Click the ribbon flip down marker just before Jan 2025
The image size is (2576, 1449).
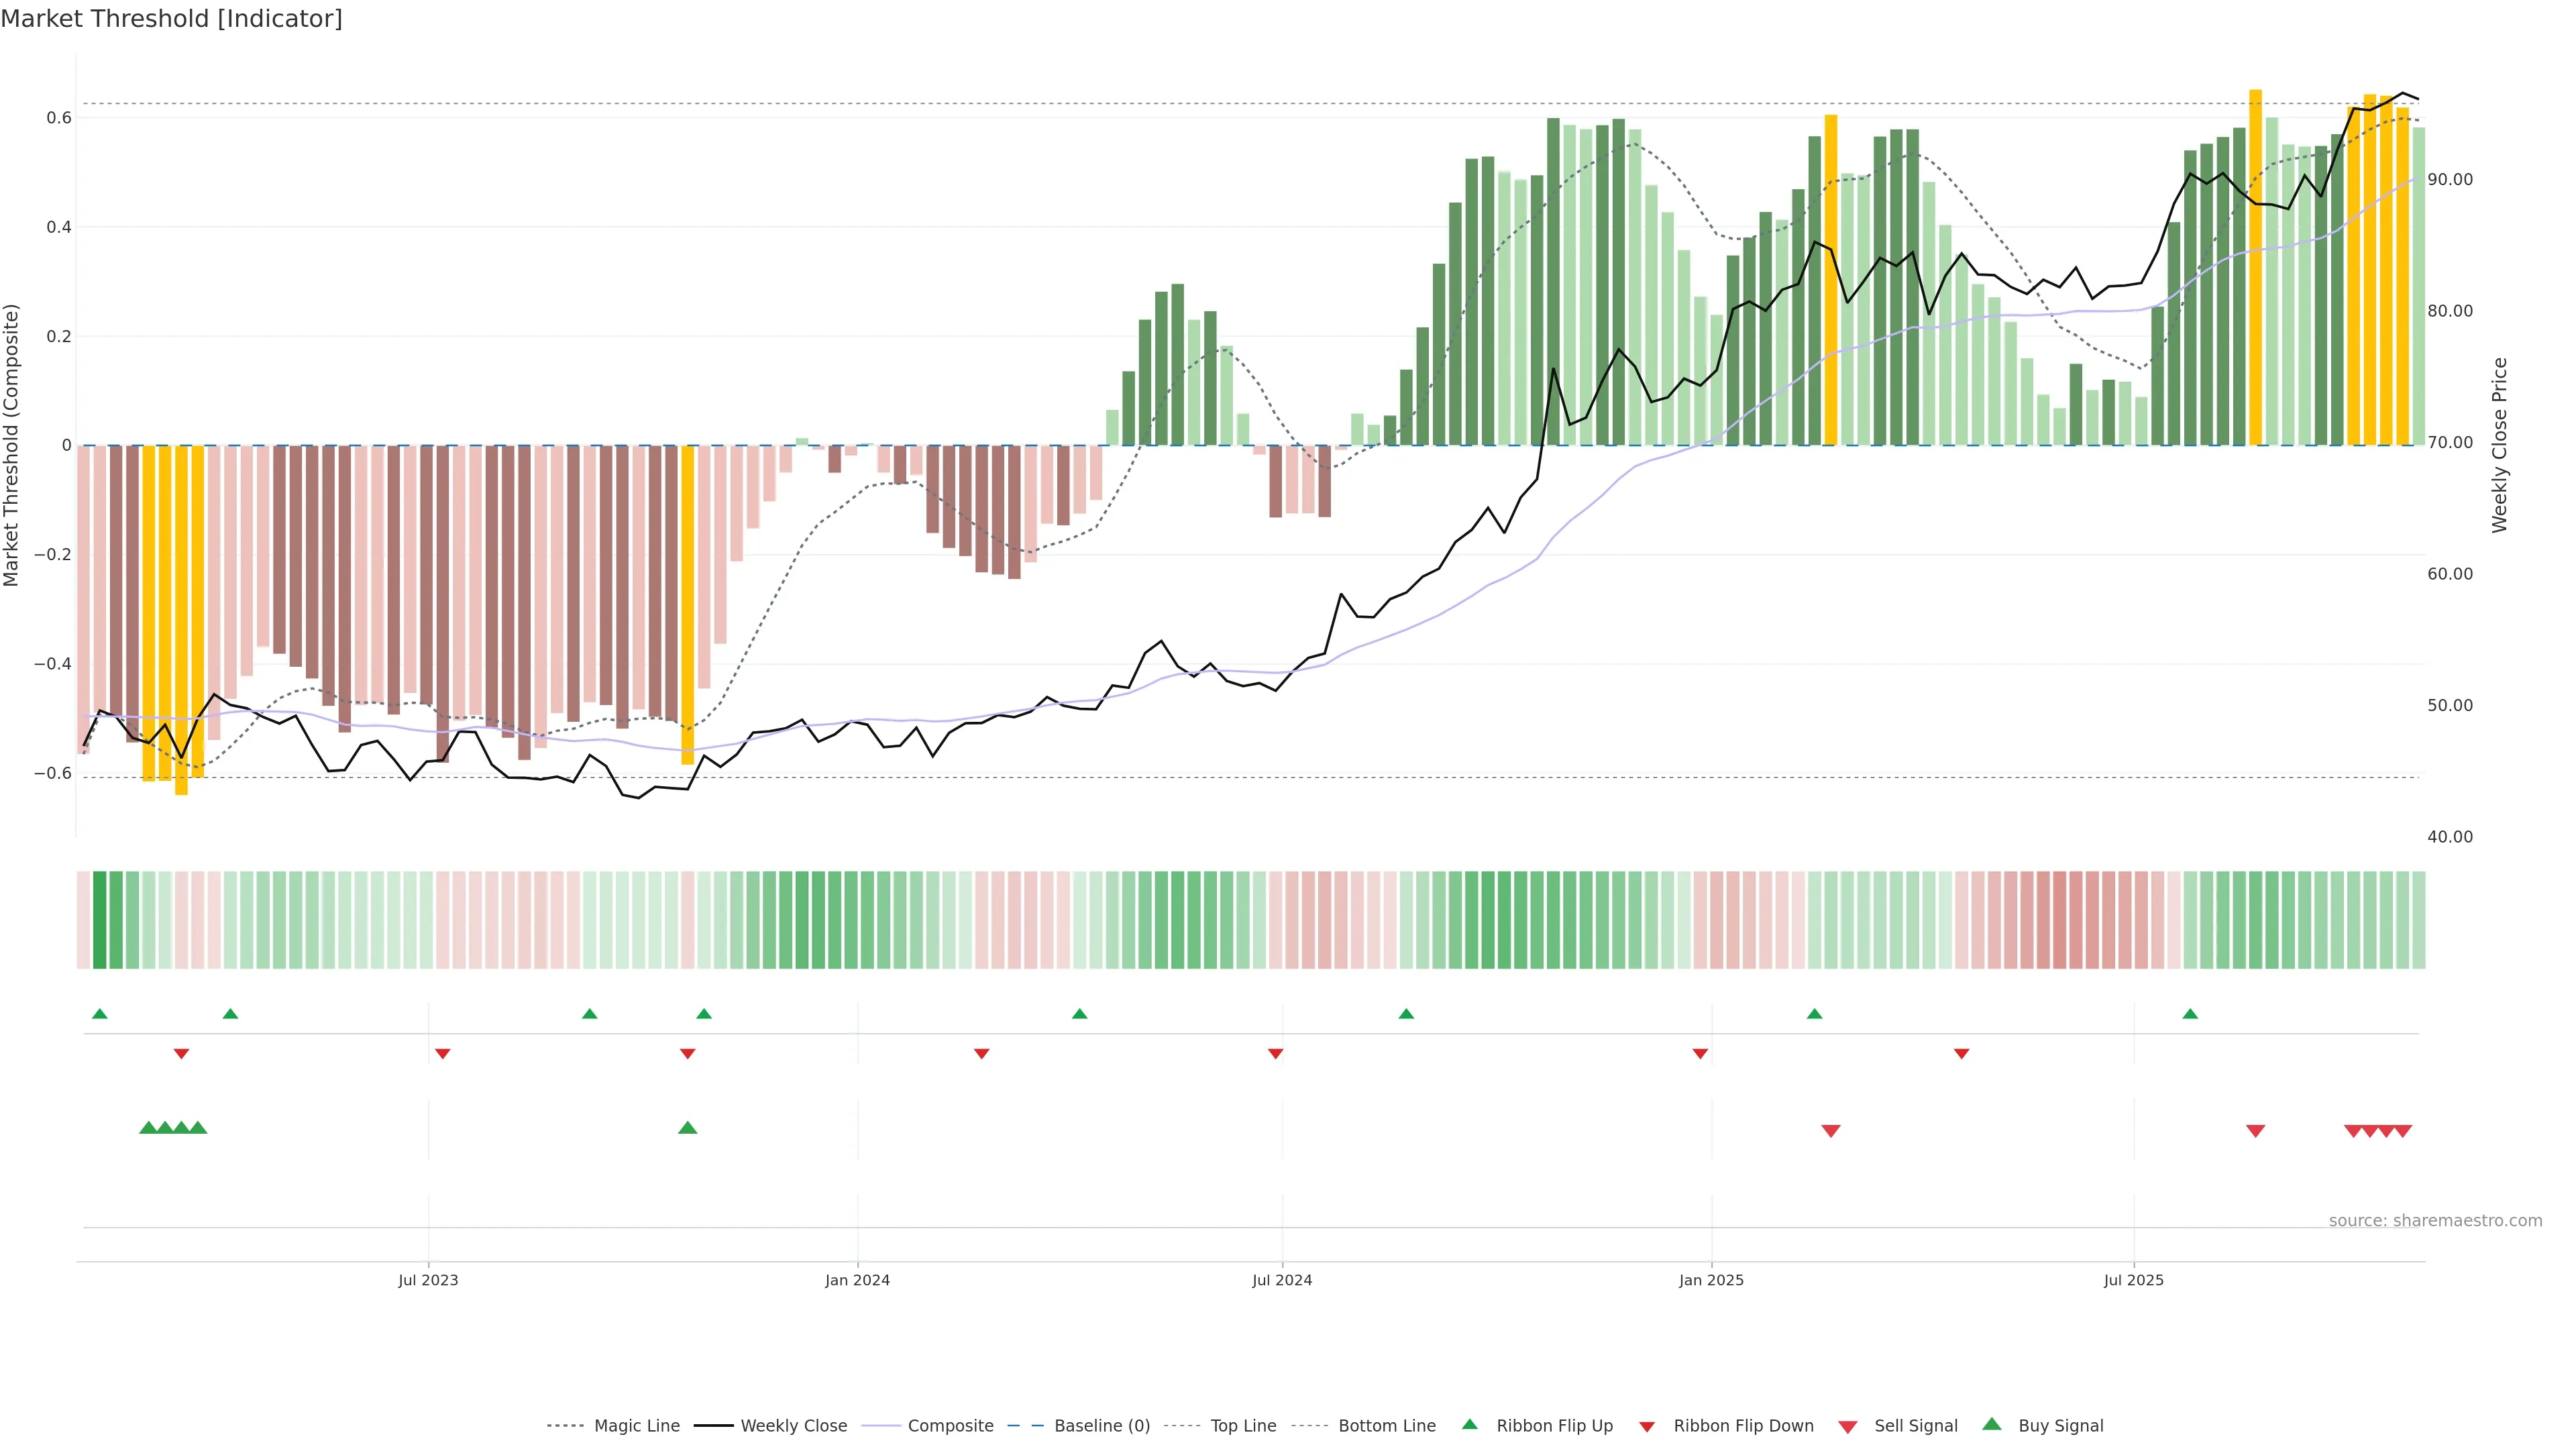point(1700,1054)
